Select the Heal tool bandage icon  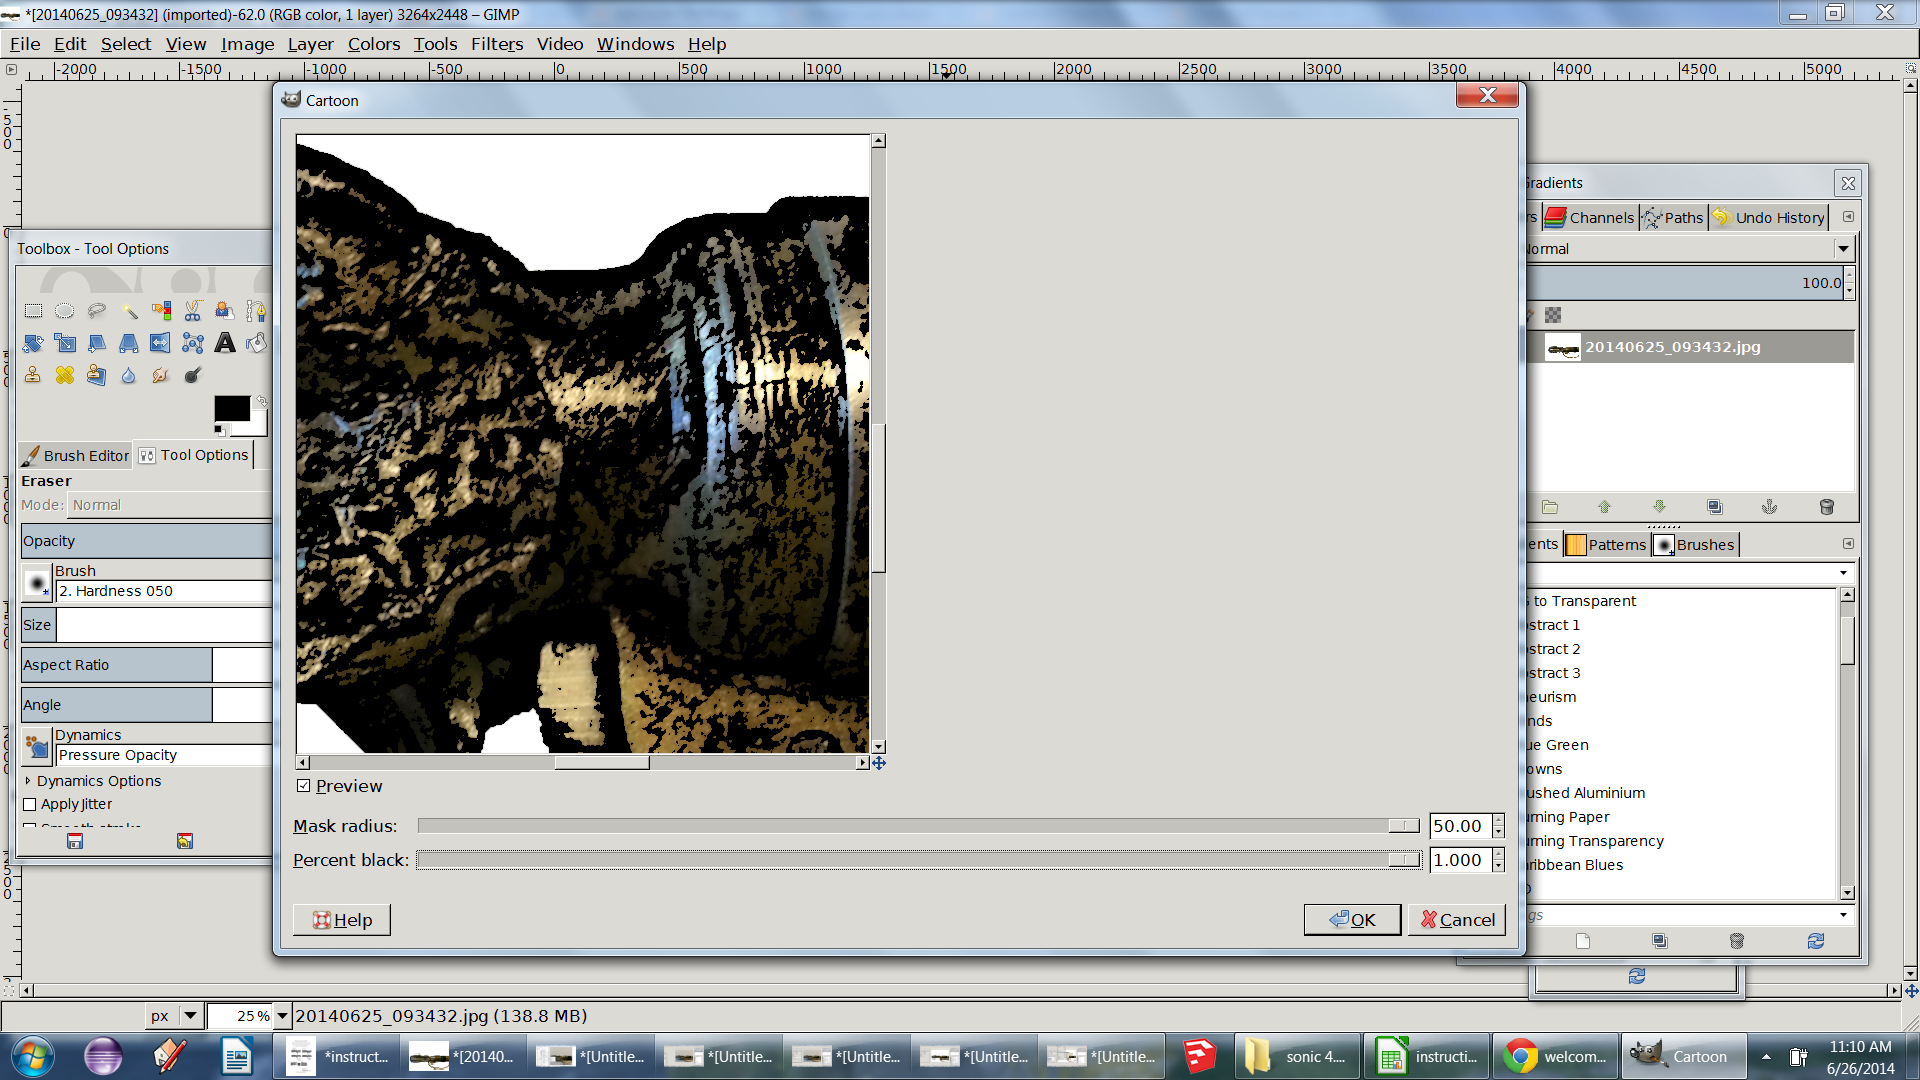tap(65, 375)
